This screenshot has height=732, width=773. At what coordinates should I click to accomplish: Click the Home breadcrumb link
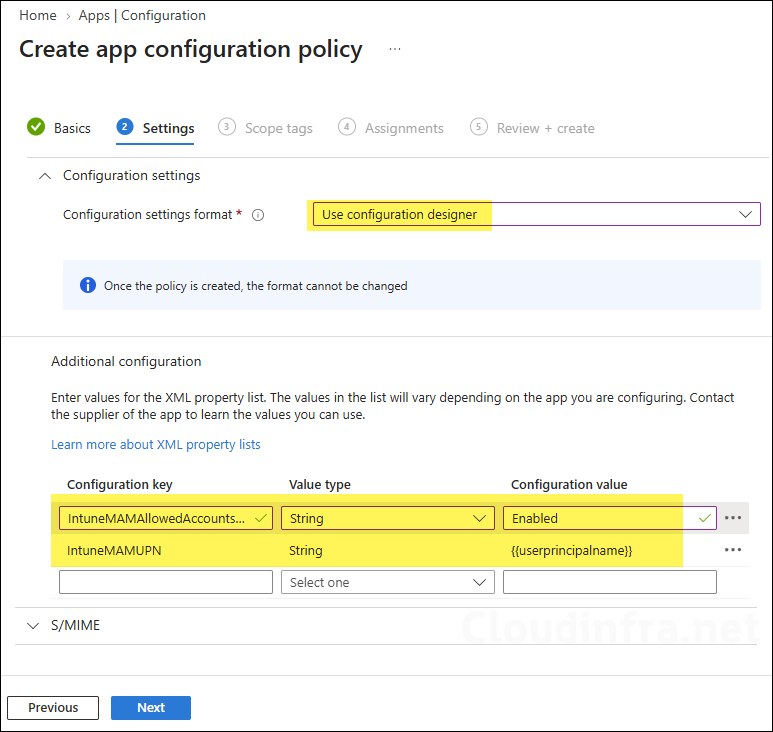click(38, 15)
